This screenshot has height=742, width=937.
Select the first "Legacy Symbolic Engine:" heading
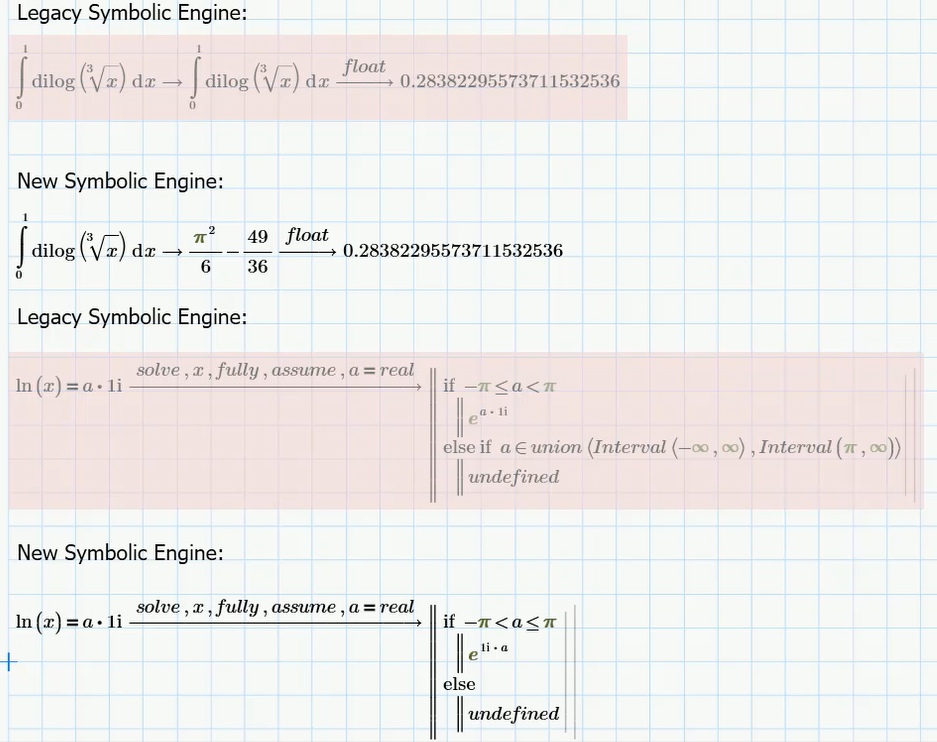click(x=132, y=13)
